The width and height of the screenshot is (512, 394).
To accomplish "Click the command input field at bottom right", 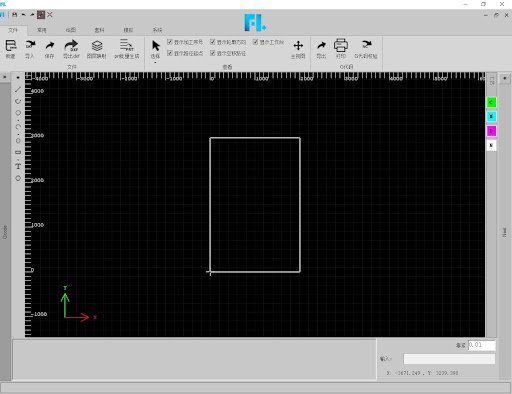I will (449, 359).
